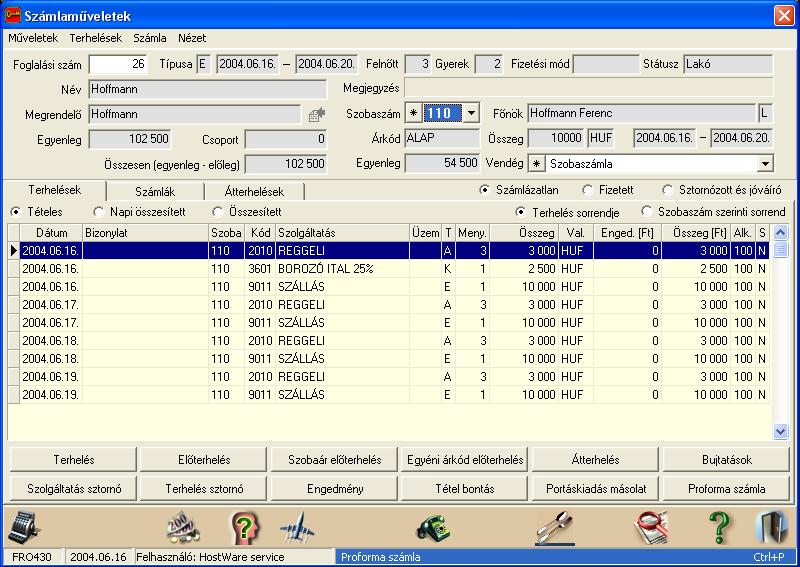Image resolution: width=800 pixels, height=567 pixels.
Task: Select Napi összesített view option
Action: click(139, 212)
